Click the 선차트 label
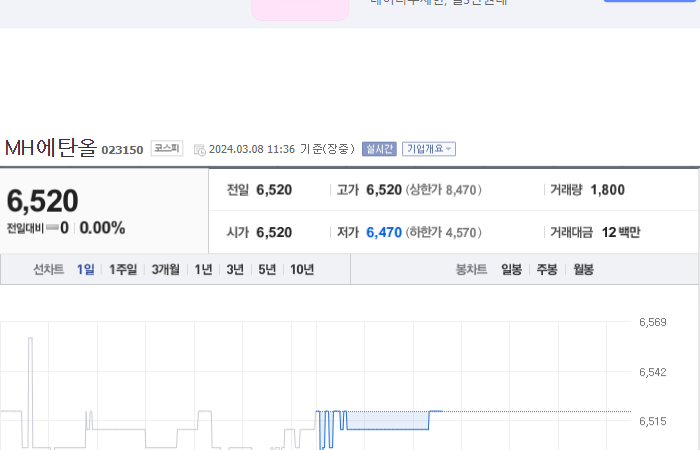700x450 pixels. [49, 269]
